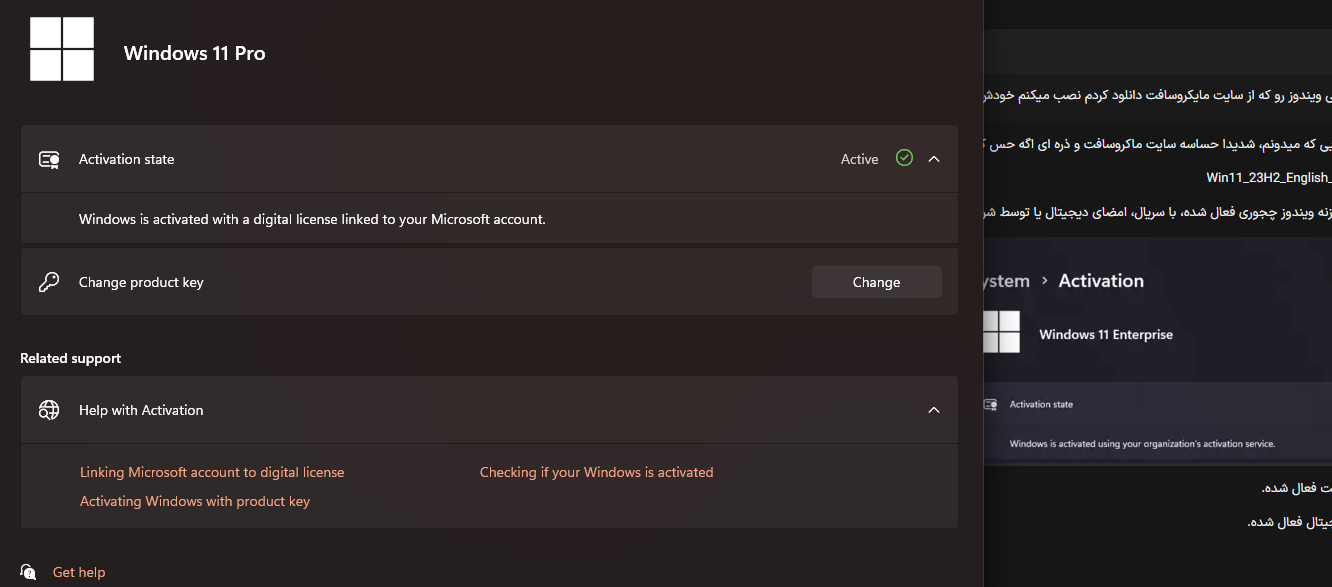Open Linking Microsoft account to digital license
The image size is (1332, 587).
(212, 472)
